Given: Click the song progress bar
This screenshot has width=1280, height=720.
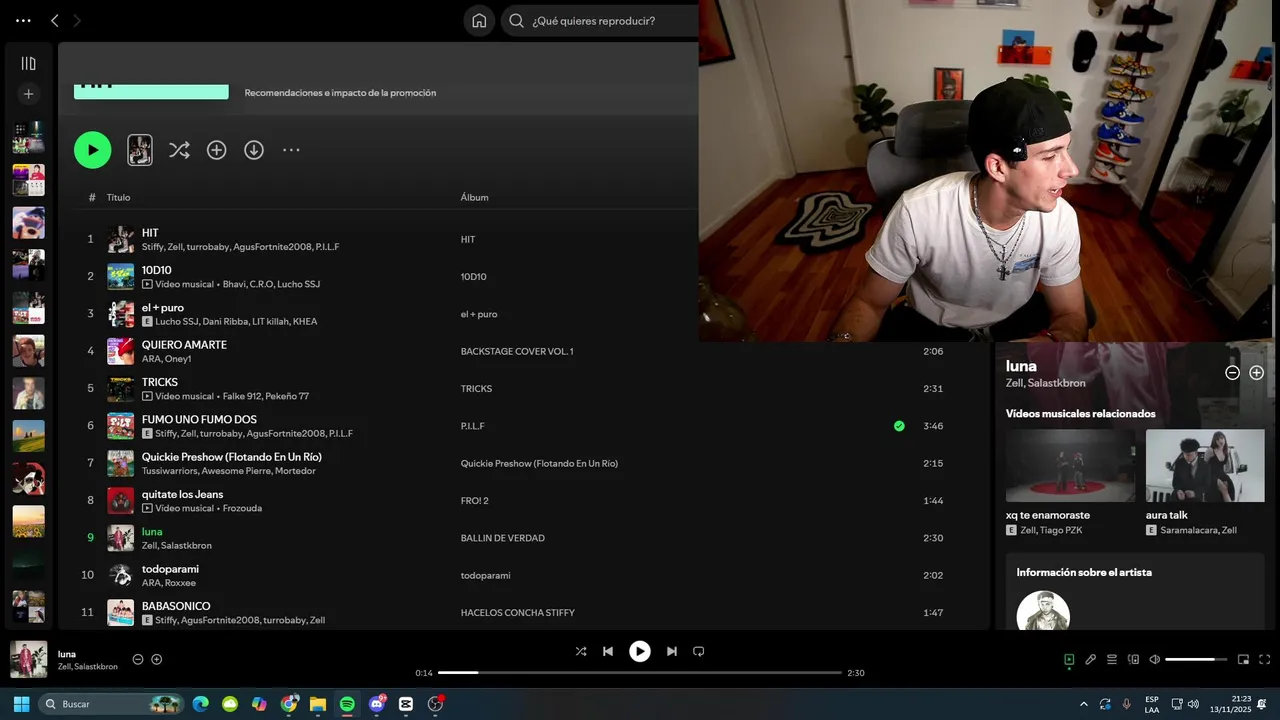Looking at the screenshot, I should pyautogui.click(x=640, y=673).
